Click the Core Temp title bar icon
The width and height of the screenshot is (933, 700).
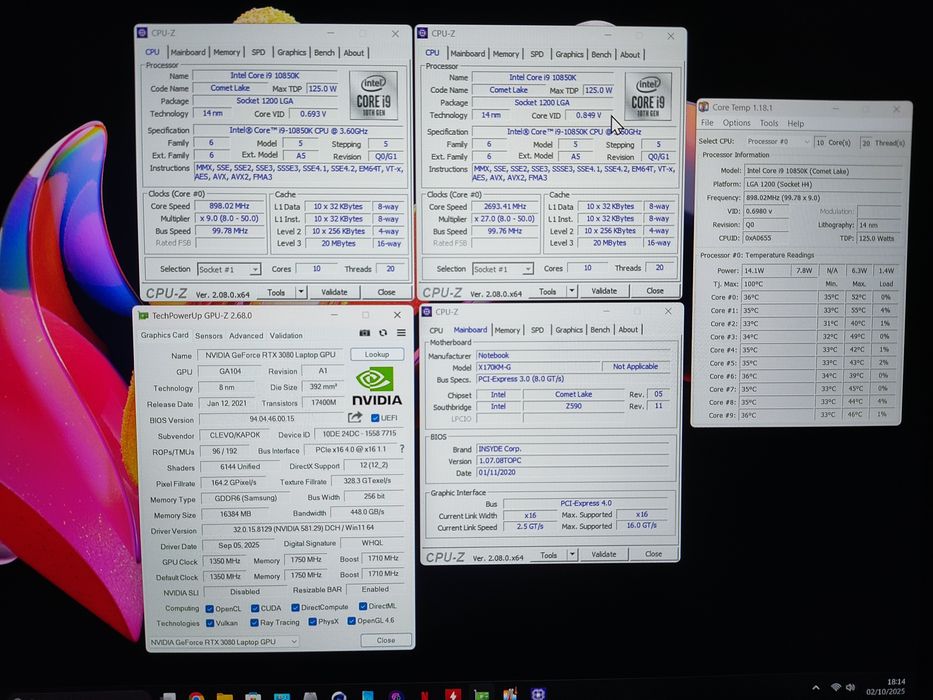click(x=704, y=107)
